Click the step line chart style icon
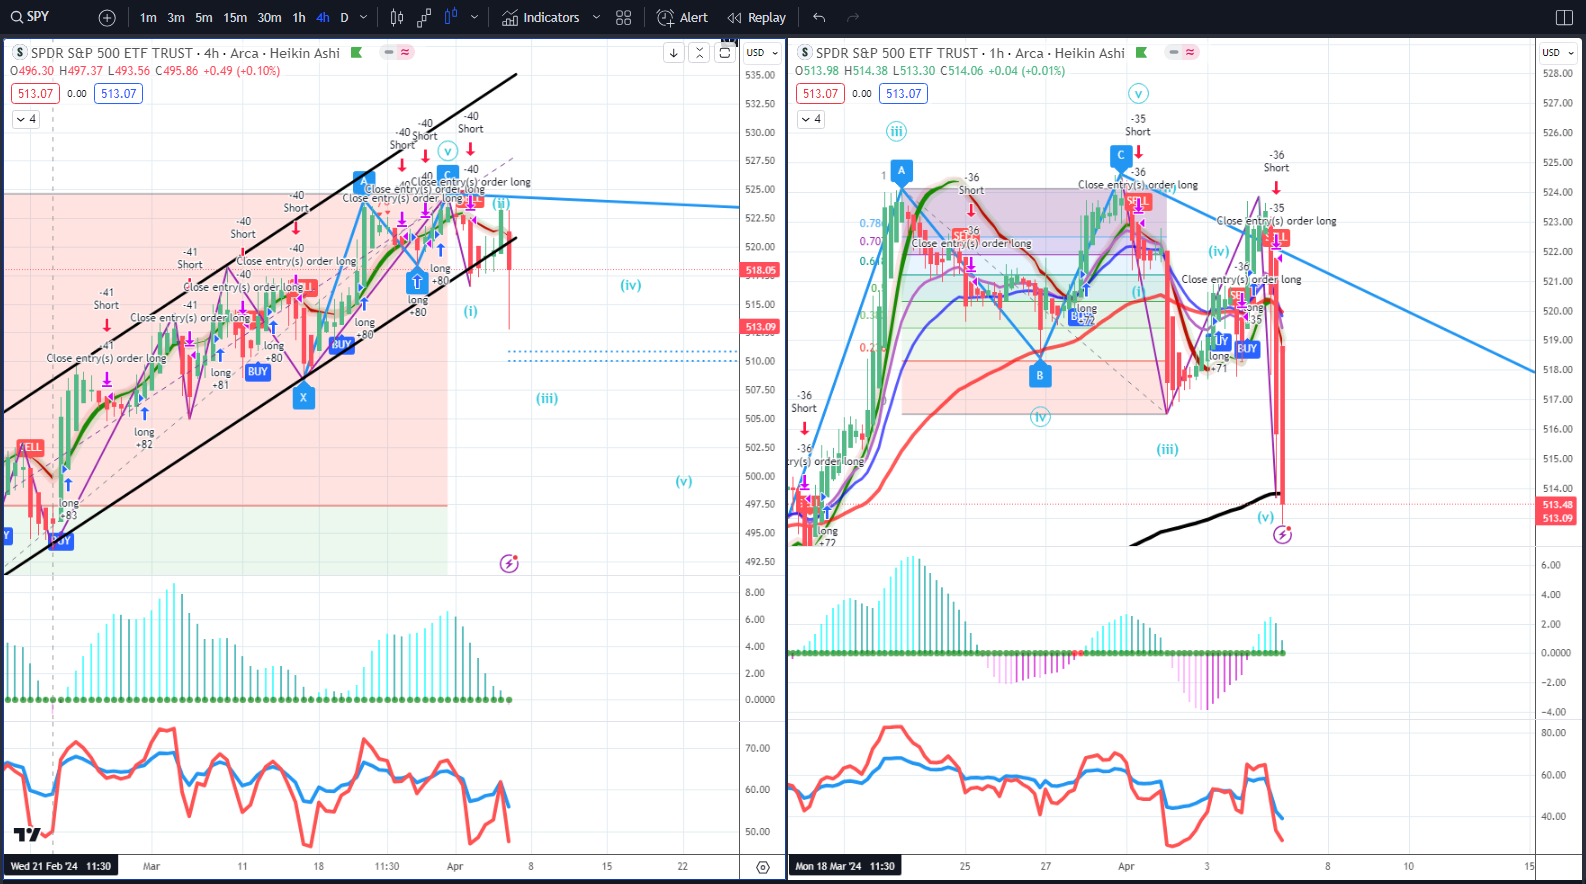 (424, 18)
